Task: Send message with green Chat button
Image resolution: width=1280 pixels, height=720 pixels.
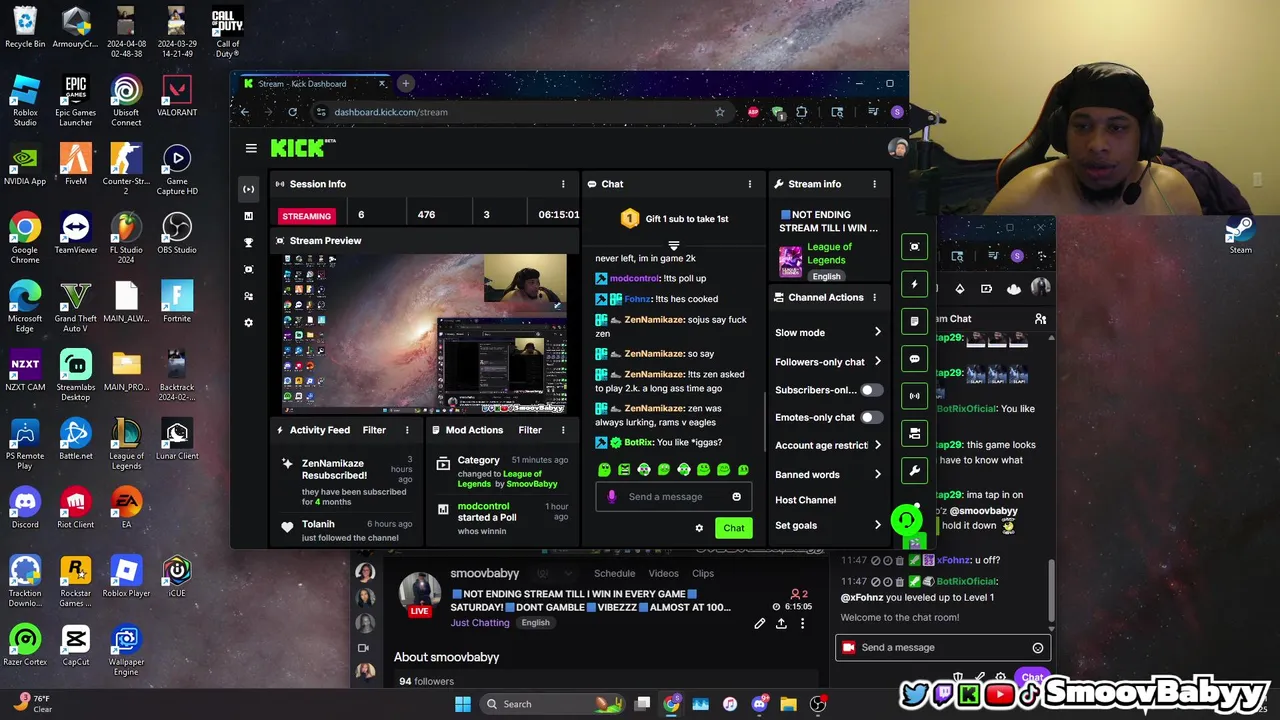Action: 734,528
